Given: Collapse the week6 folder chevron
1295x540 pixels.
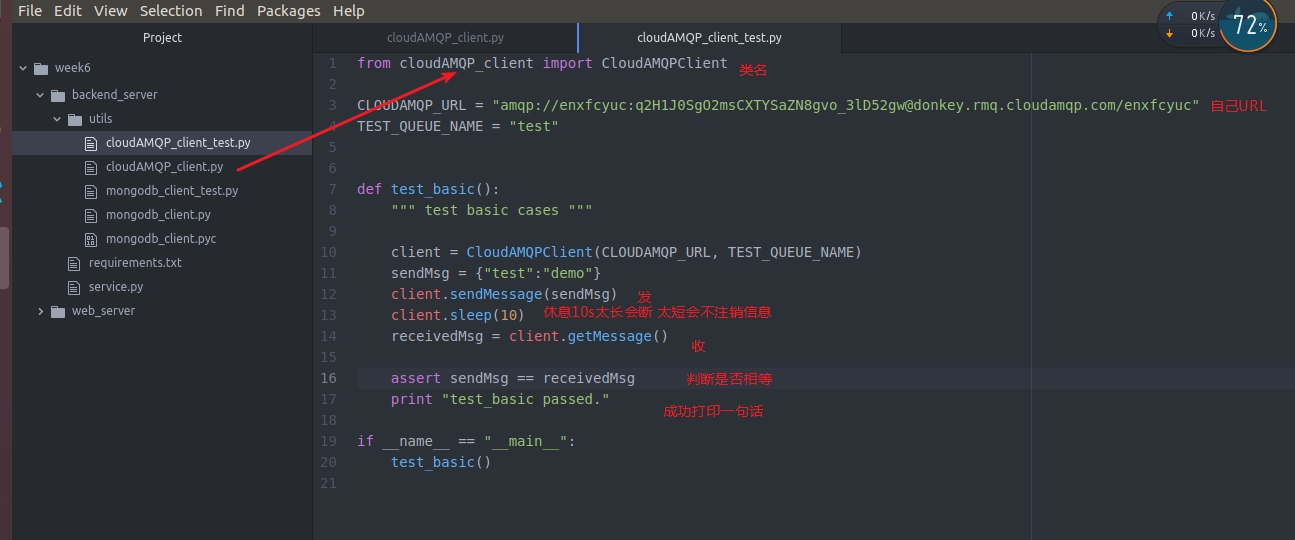Looking at the screenshot, I should (x=23, y=69).
